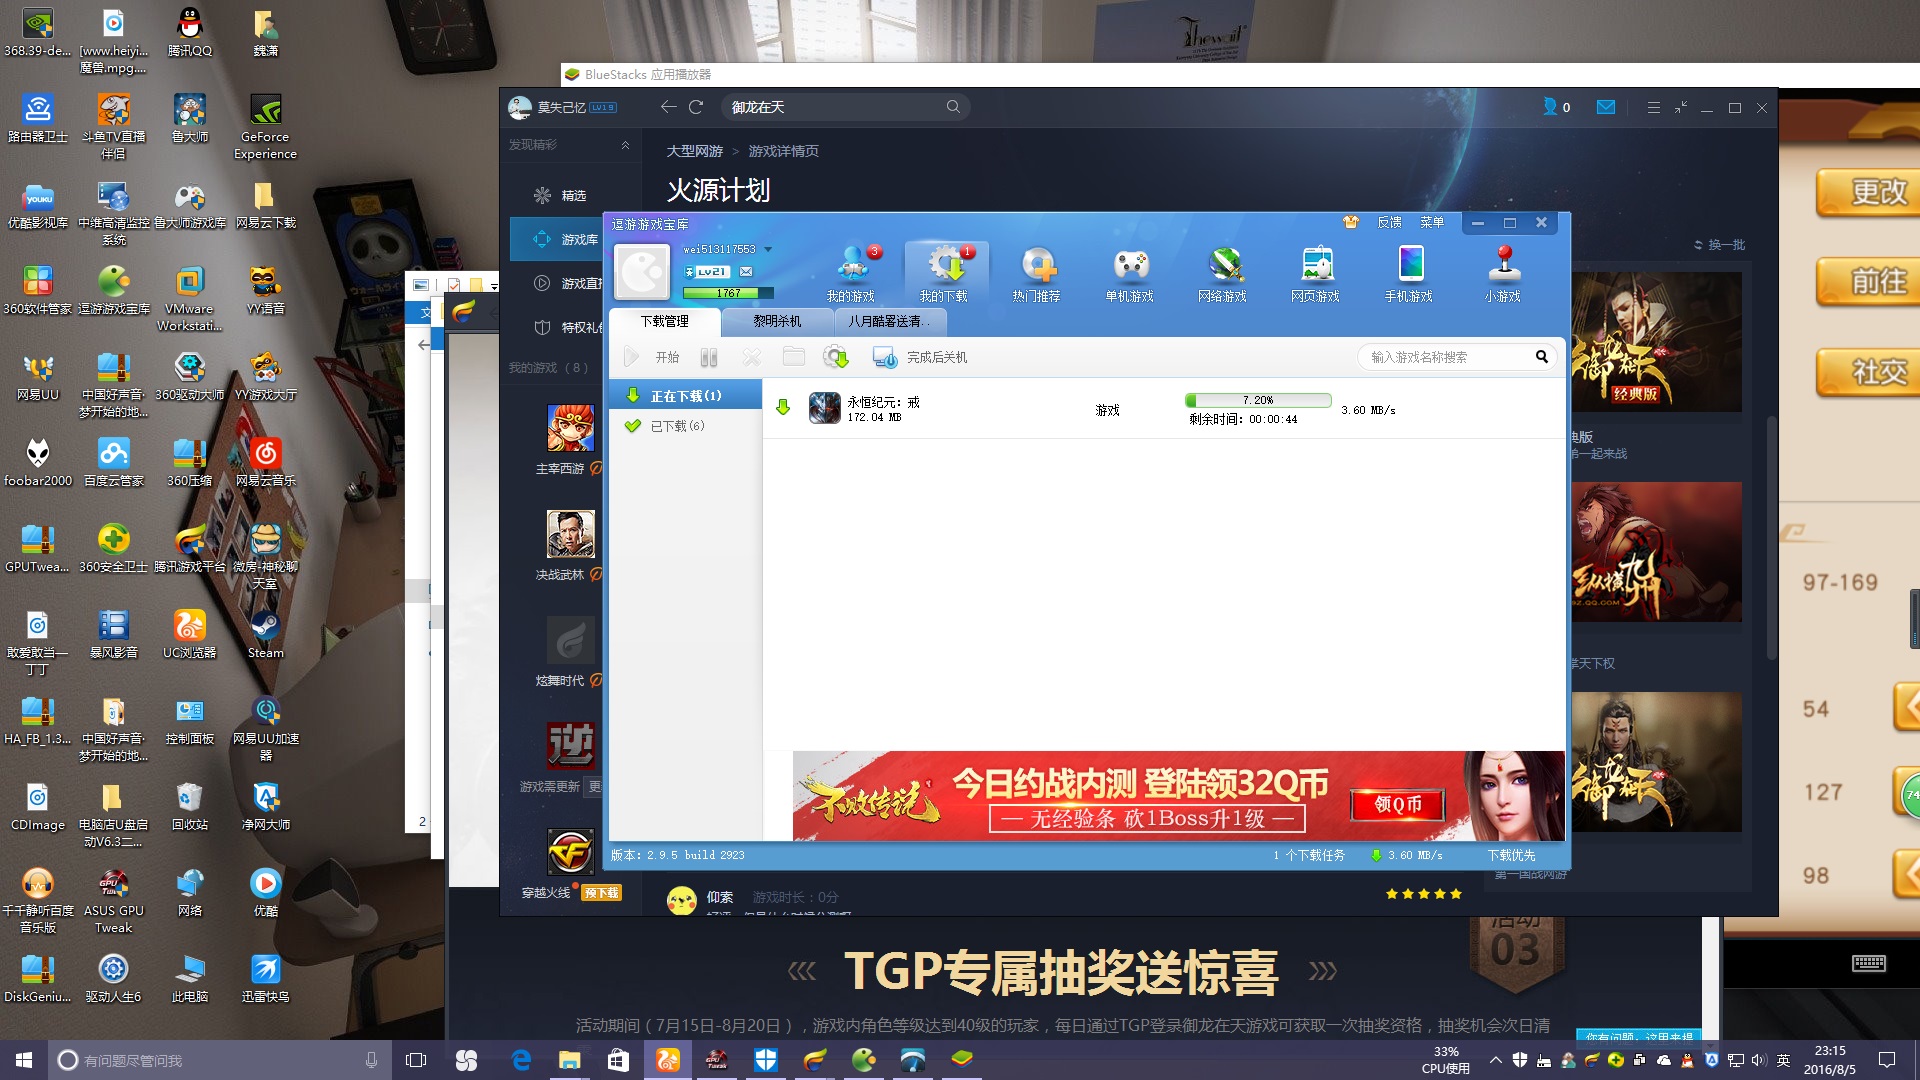Click the user avatar in the game library
The image size is (1920, 1080).
click(642, 272)
